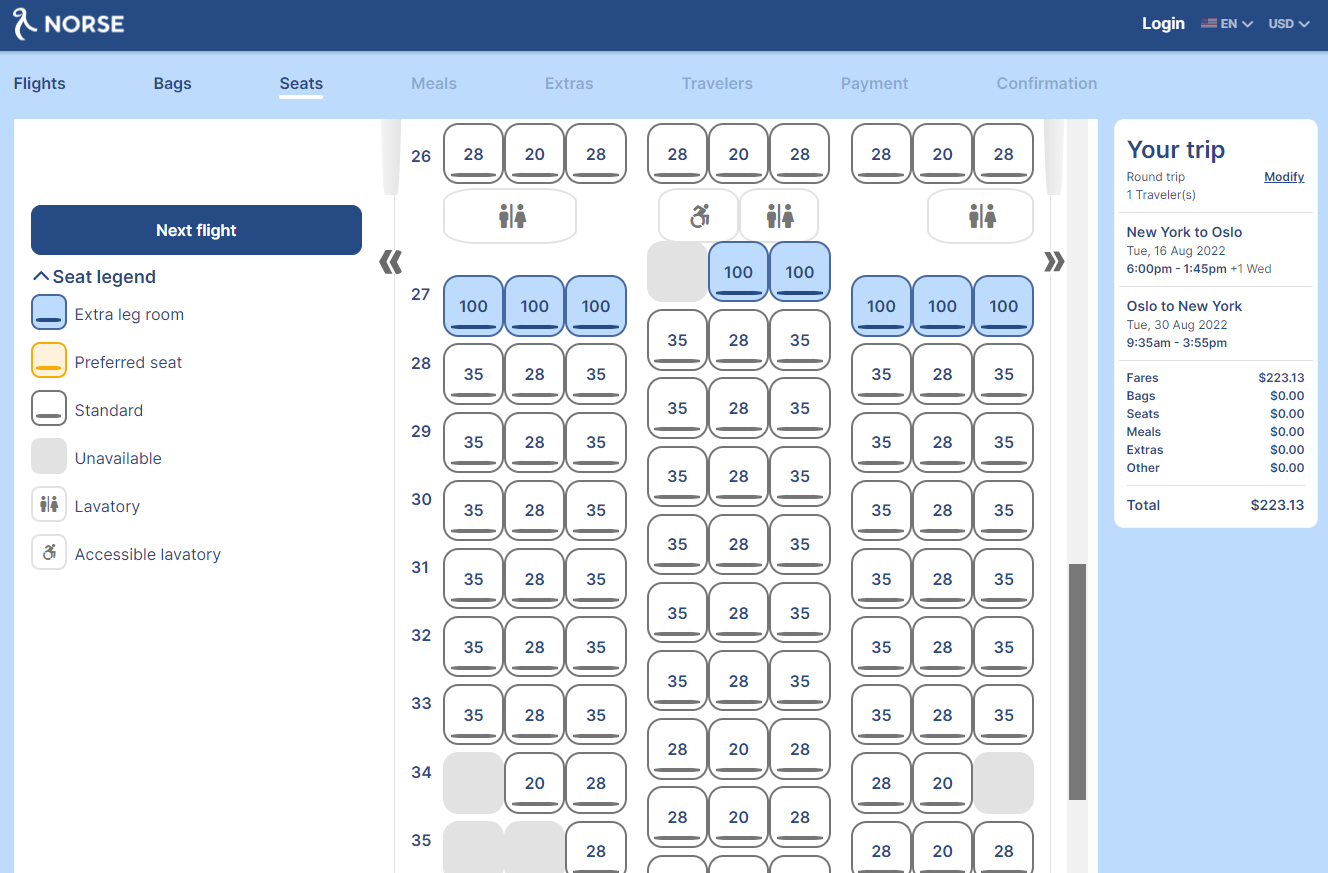Click the Payment step tab
Screen dimensions: 1328x873
pyautogui.click(x=874, y=84)
